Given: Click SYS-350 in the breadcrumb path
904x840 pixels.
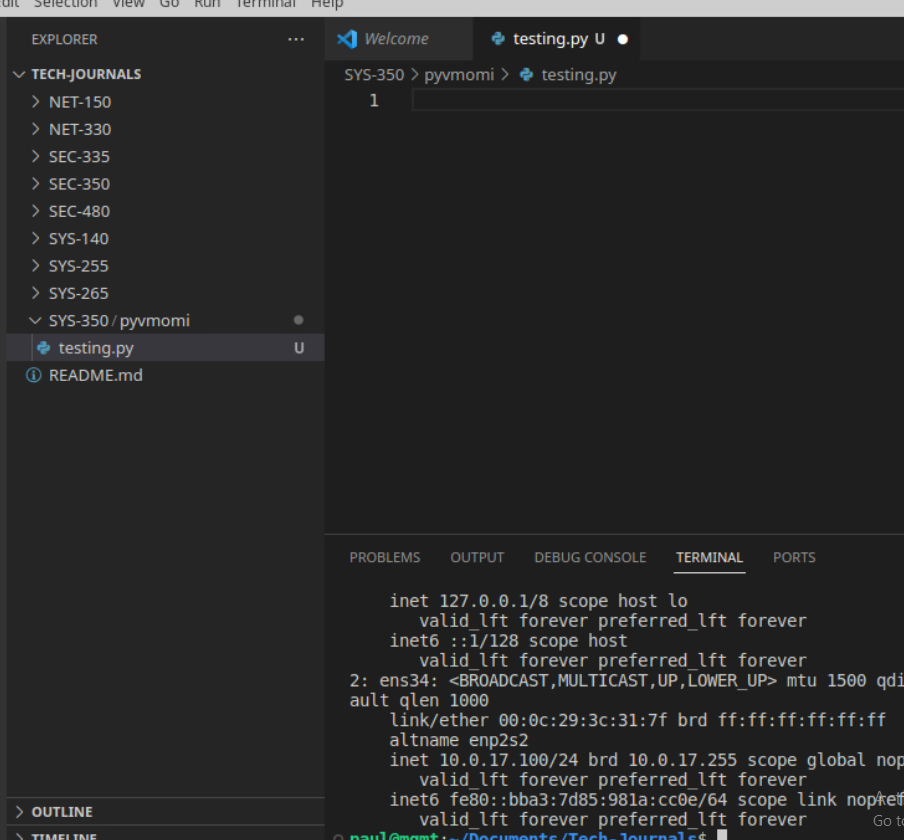Looking at the screenshot, I should coord(374,75).
